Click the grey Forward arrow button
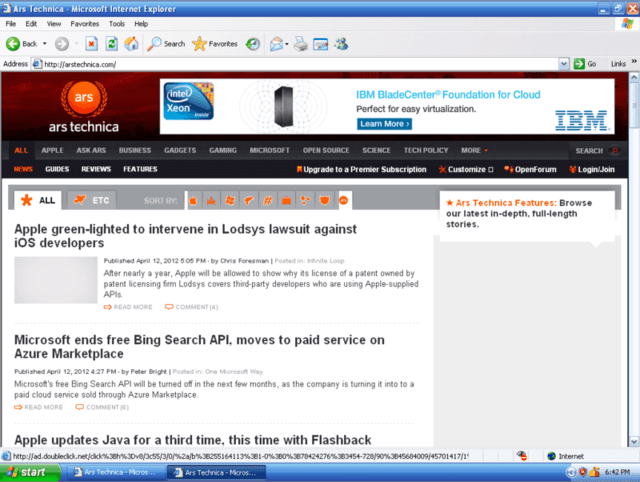 [62, 44]
